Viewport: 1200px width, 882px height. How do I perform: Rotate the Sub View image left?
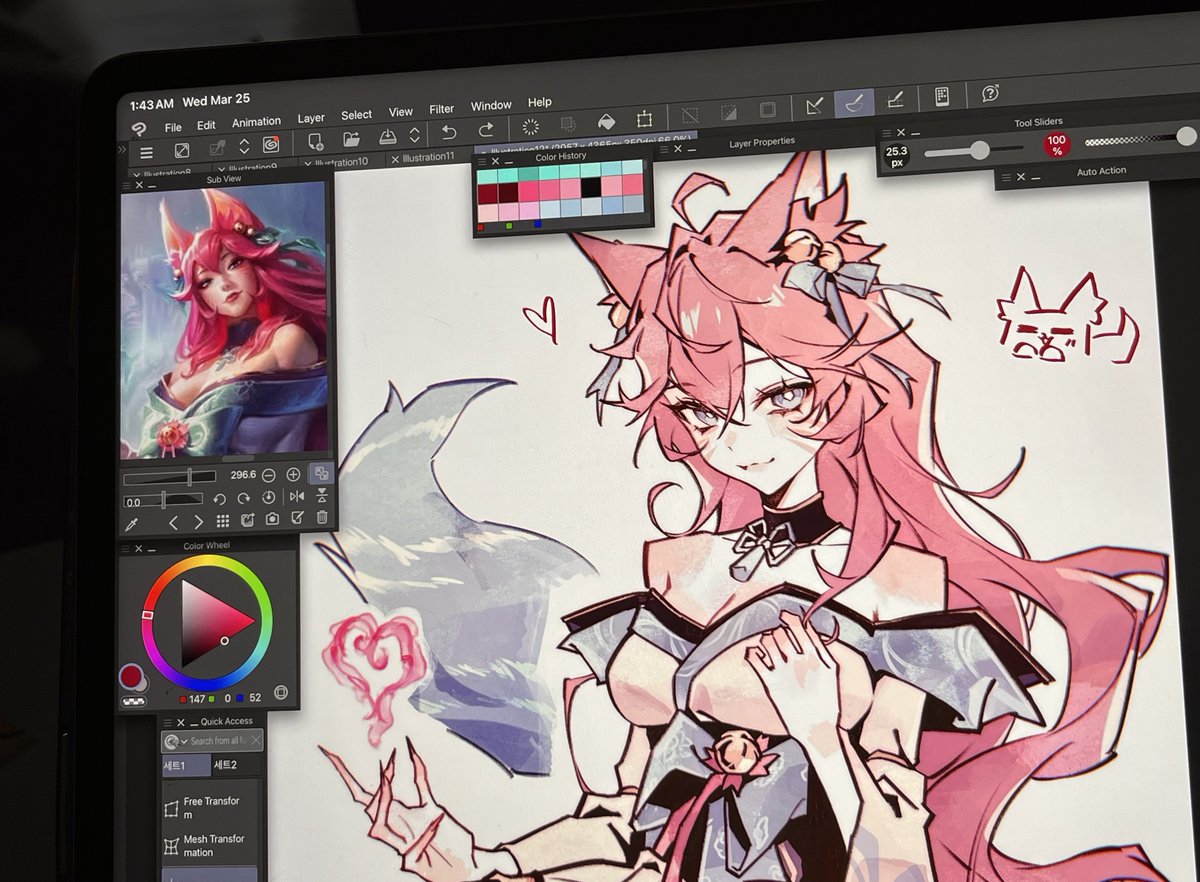pos(219,498)
